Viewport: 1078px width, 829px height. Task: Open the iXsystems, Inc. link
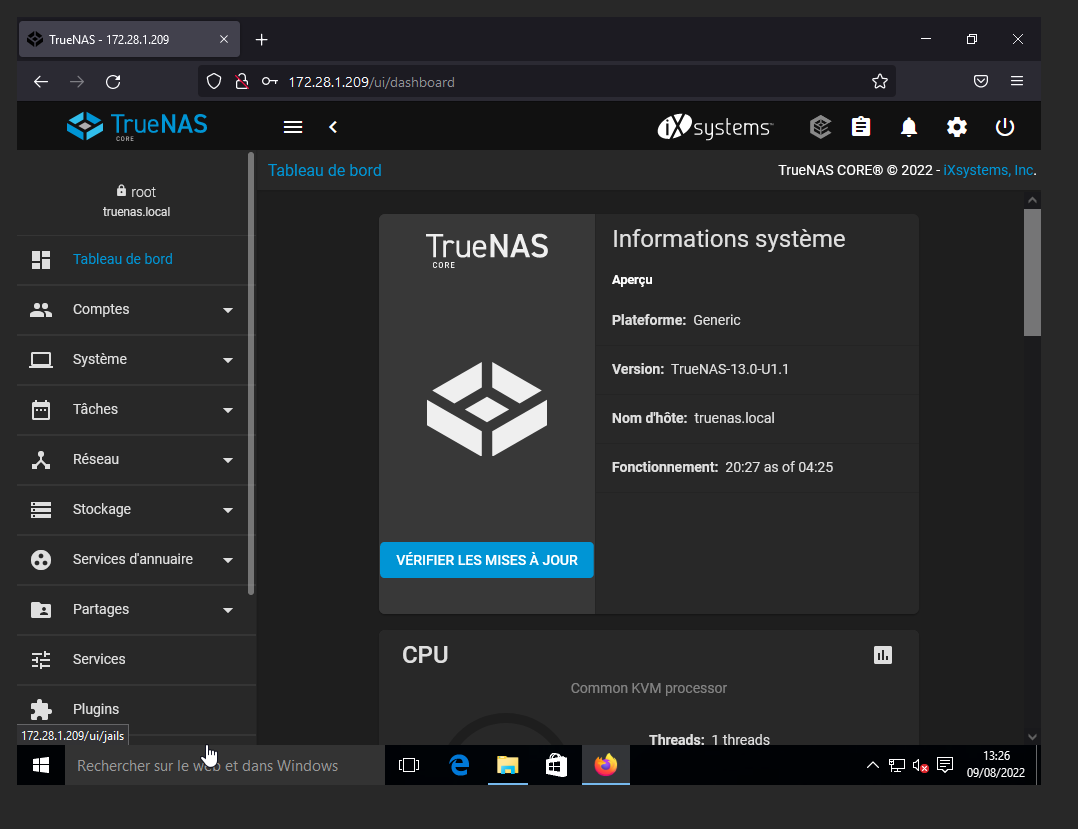(x=988, y=170)
